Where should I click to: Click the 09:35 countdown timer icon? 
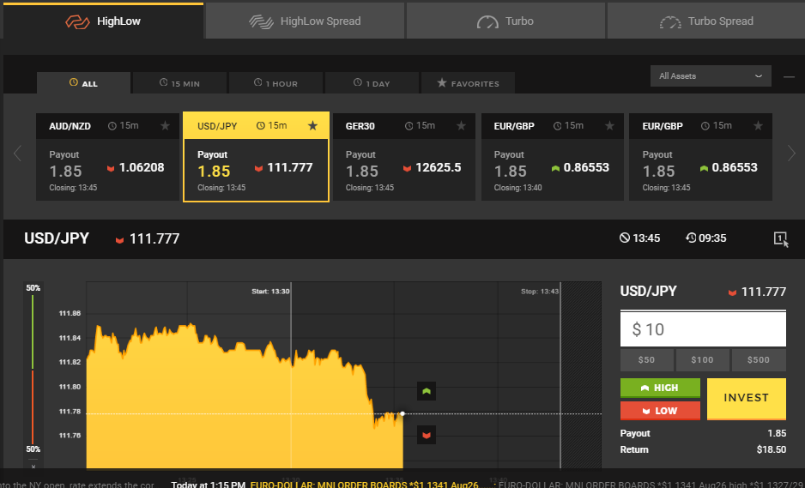691,238
